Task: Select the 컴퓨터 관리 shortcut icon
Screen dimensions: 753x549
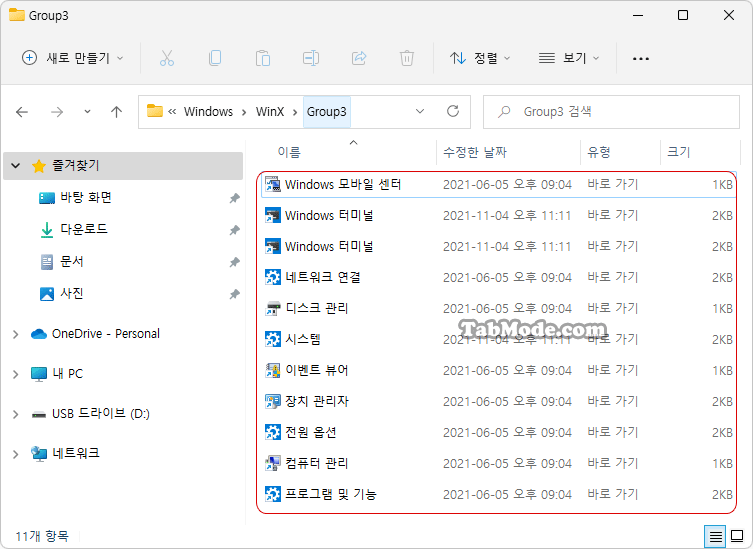Action: (x=273, y=463)
